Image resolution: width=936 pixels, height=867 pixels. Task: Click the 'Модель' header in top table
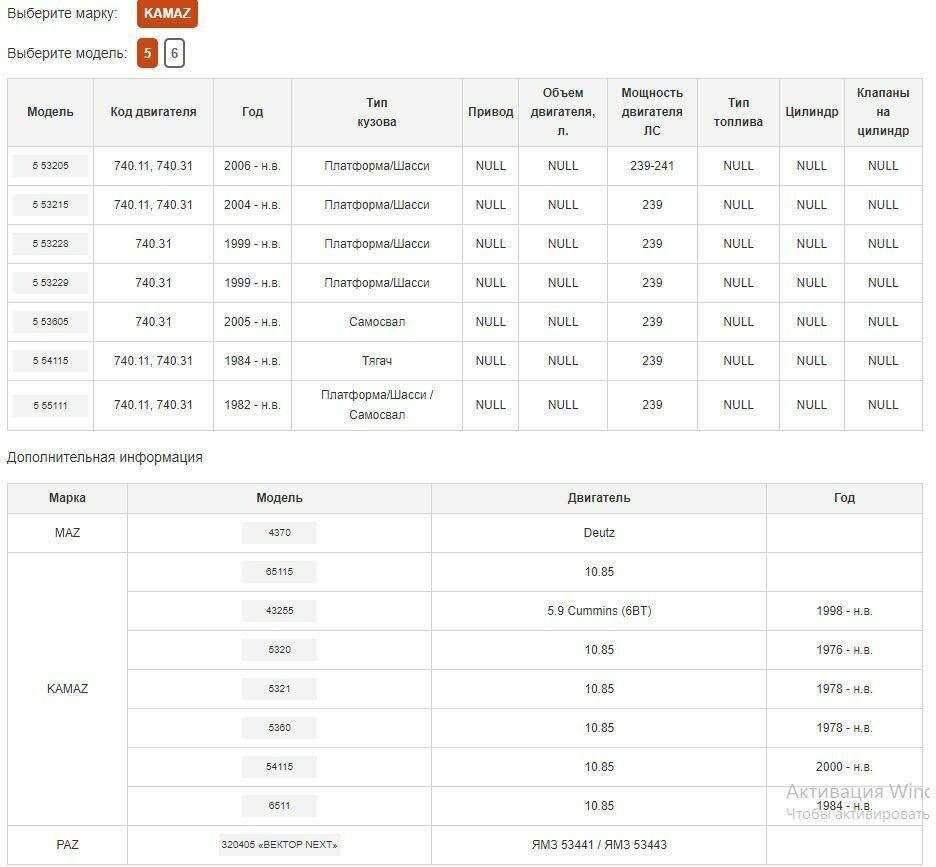pos(50,112)
